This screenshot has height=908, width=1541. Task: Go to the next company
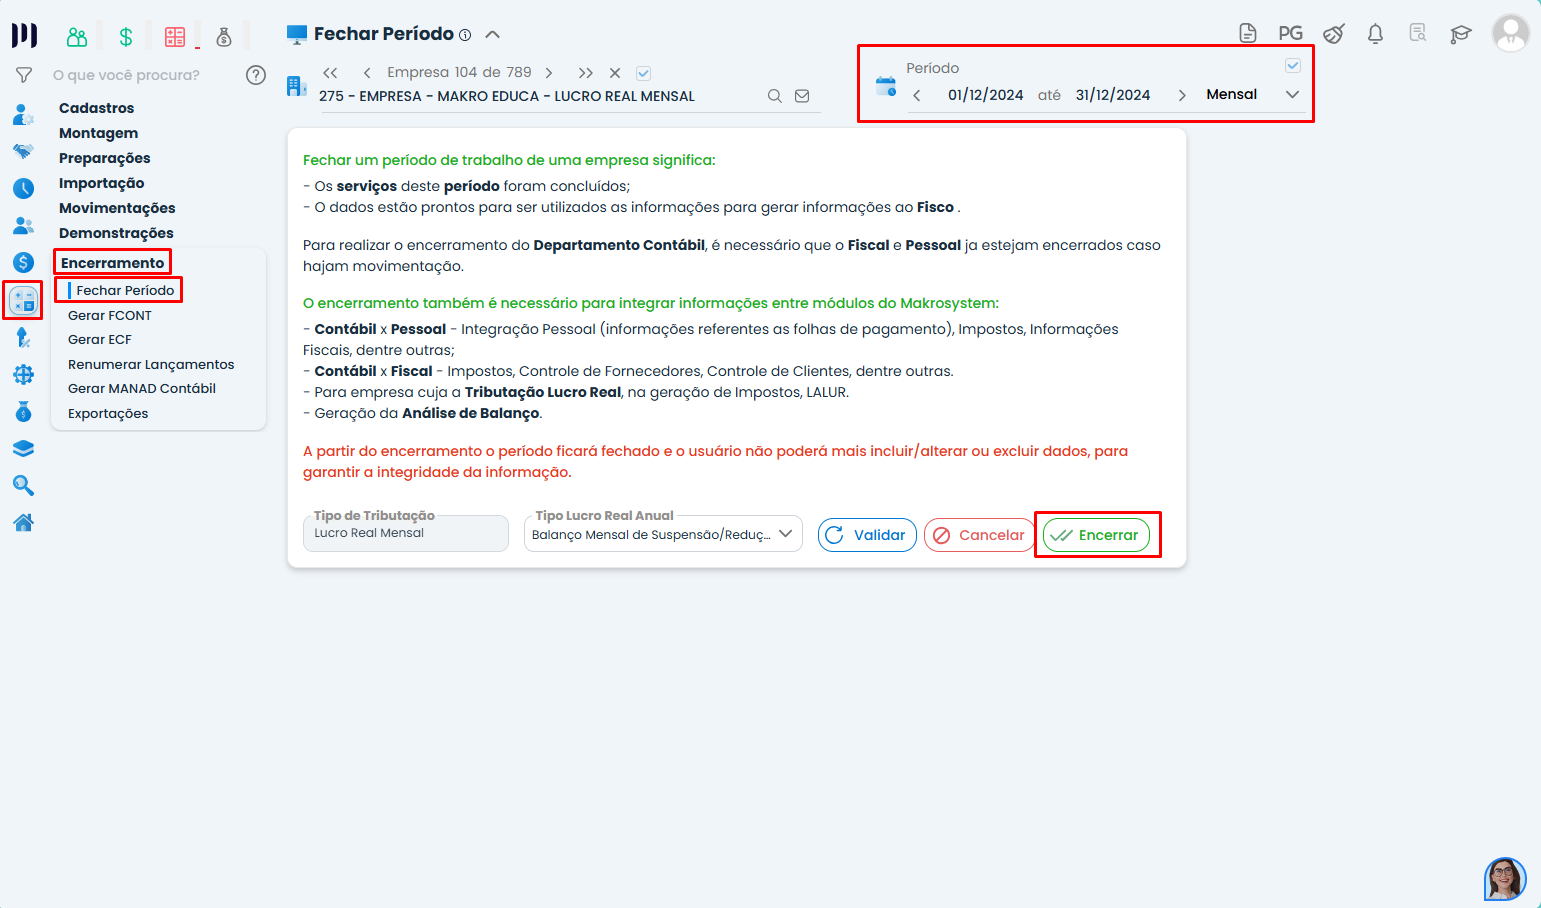[x=548, y=73]
